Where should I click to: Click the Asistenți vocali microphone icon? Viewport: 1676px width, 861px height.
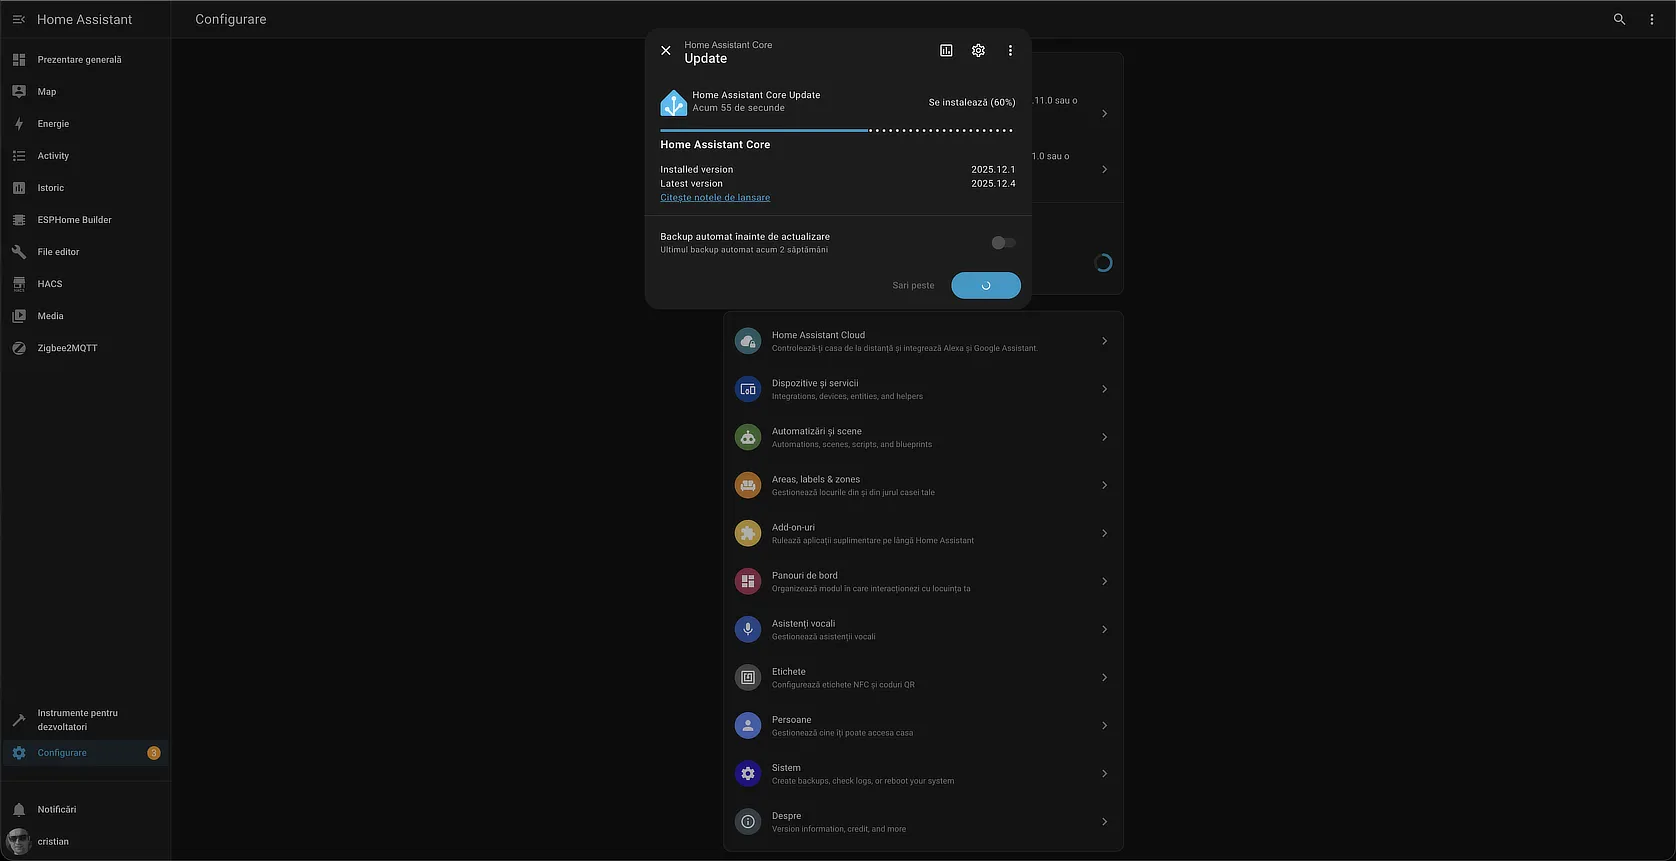pos(748,629)
